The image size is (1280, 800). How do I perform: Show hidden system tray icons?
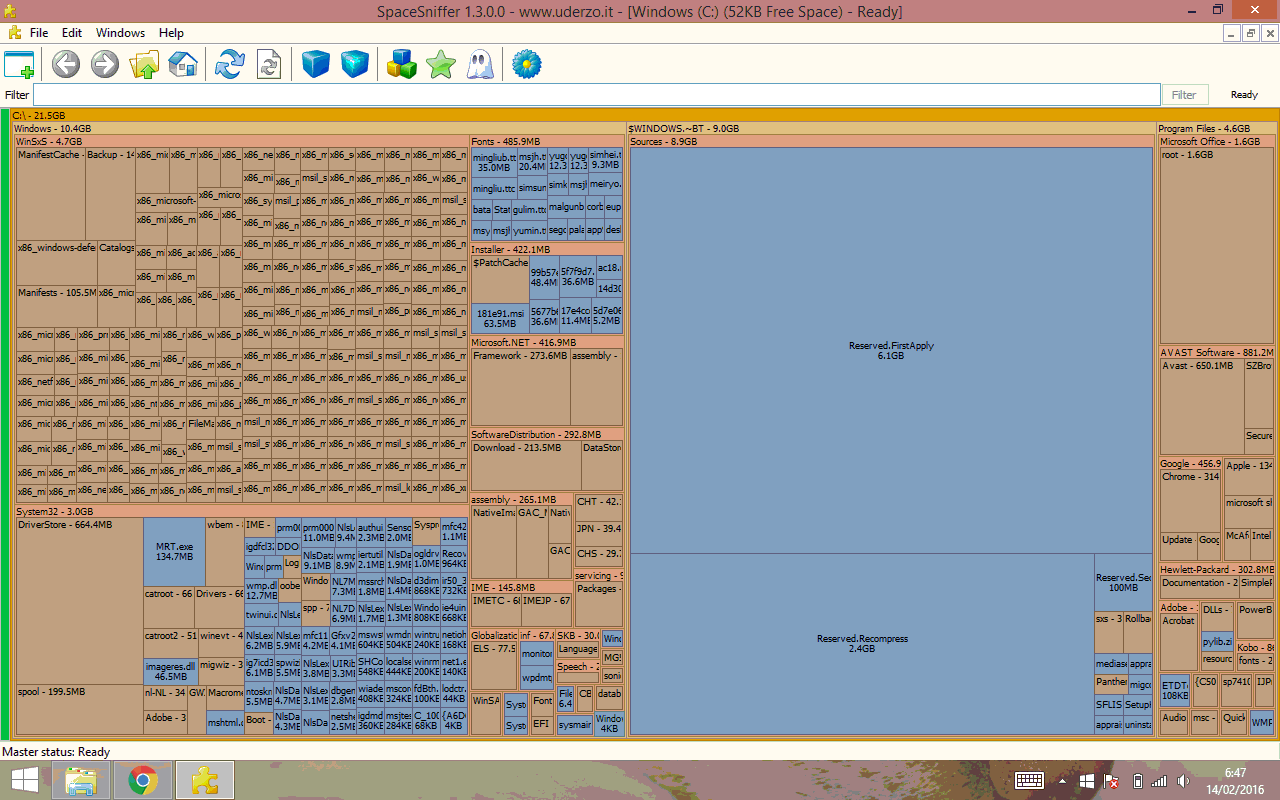click(1061, 780)
